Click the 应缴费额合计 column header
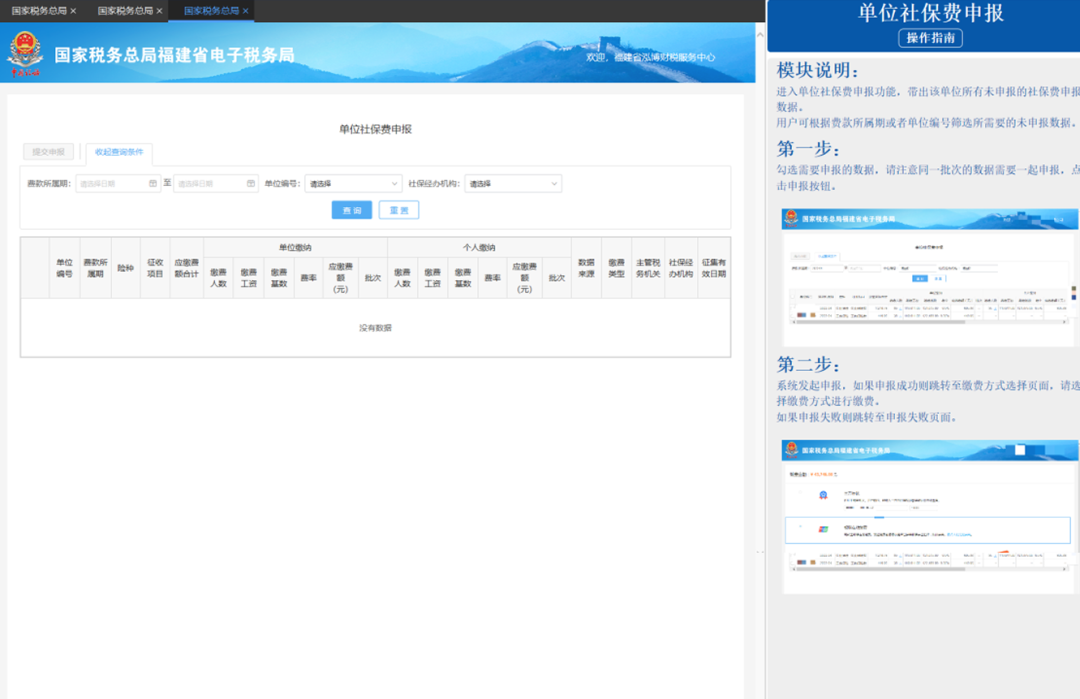Screen dimensions: 1080x699 click(187, 268)
